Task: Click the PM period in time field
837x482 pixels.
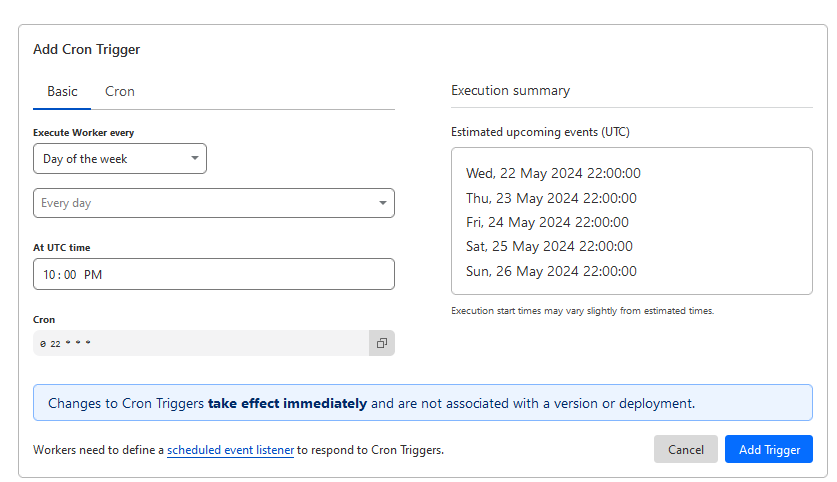Action: pos(93,274)
